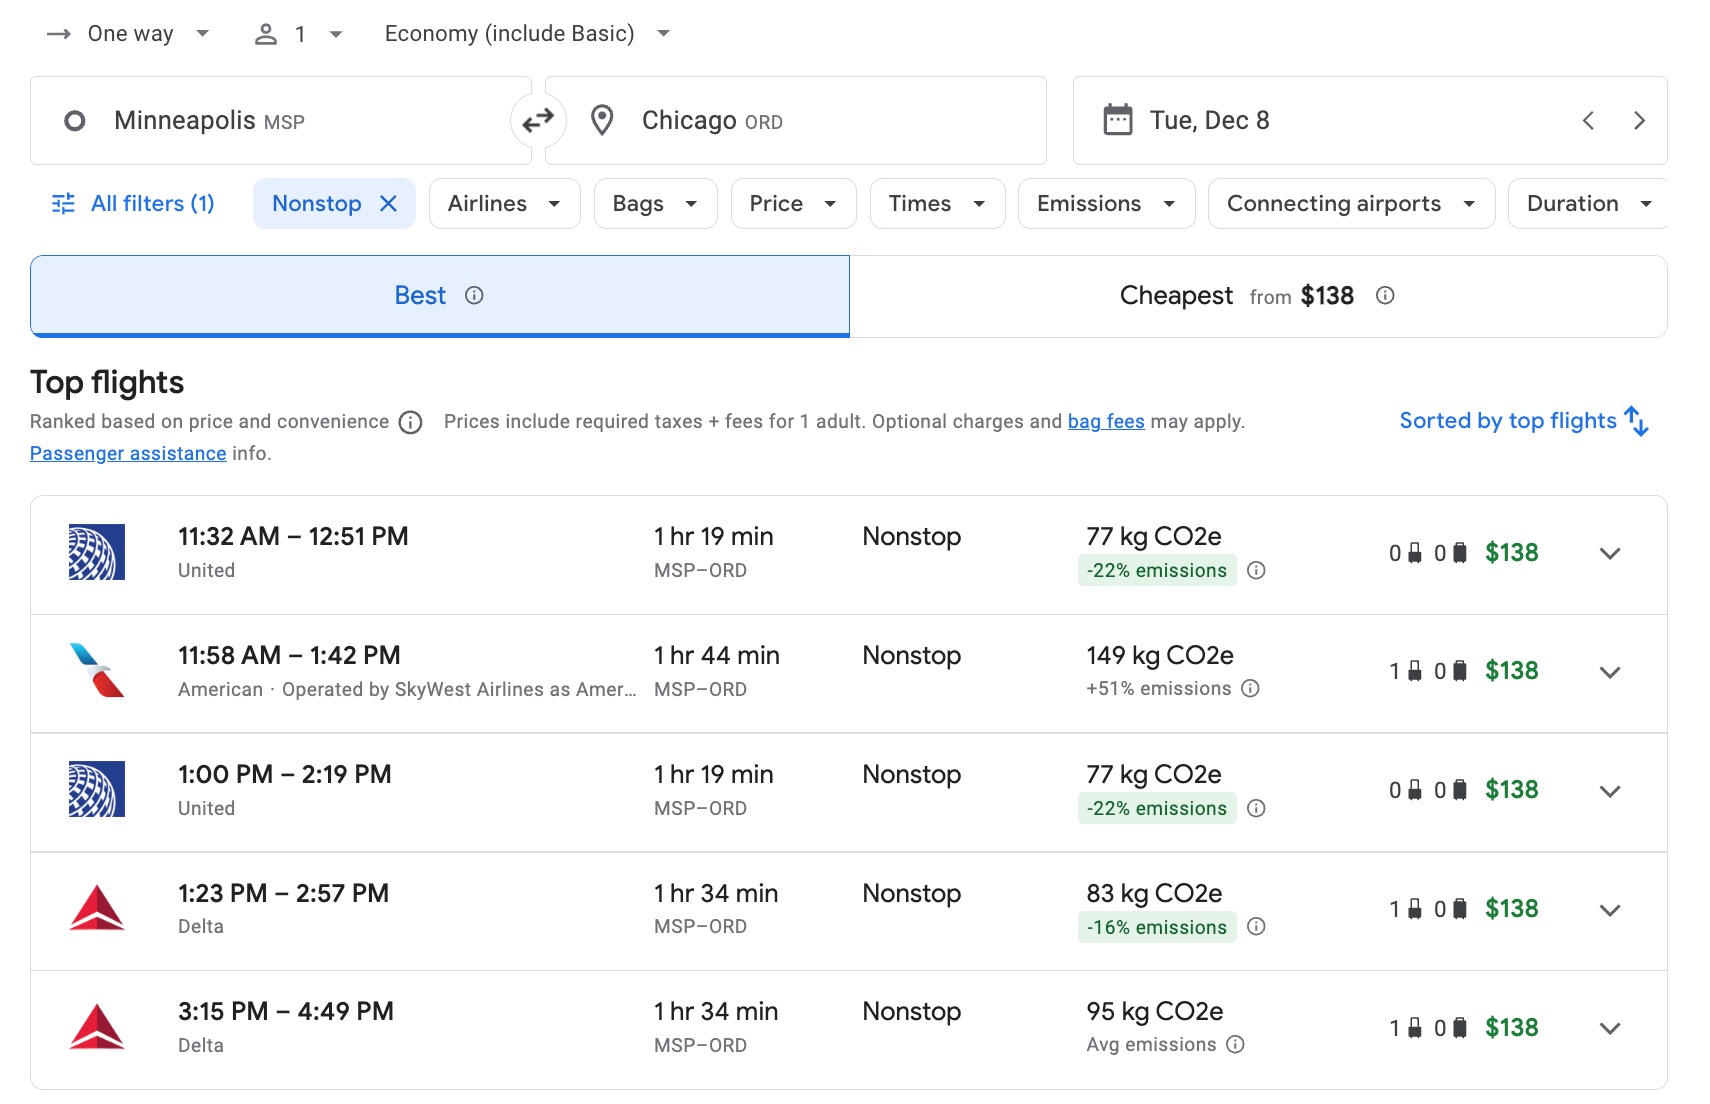1710x1104 pixels.
Task: Open the Passenger assistance link
Action: (x=128, y=453)
